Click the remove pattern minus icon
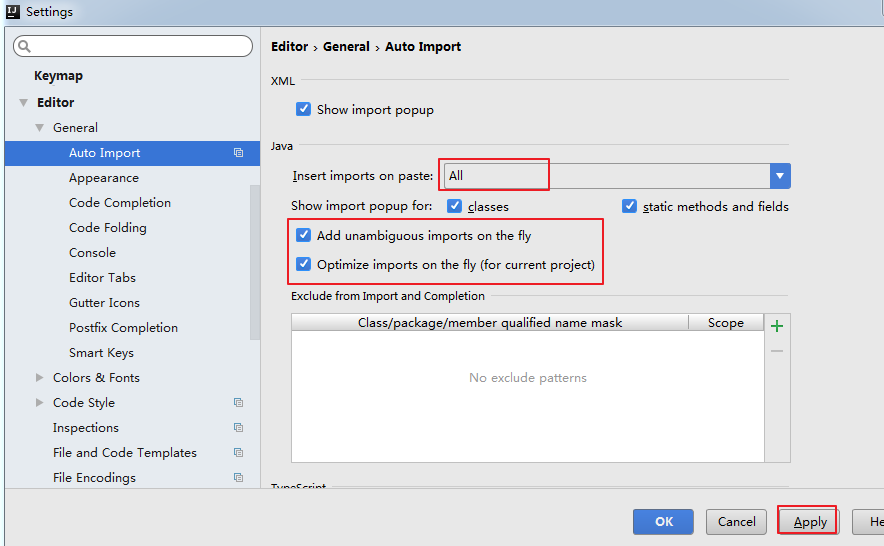 777,351
